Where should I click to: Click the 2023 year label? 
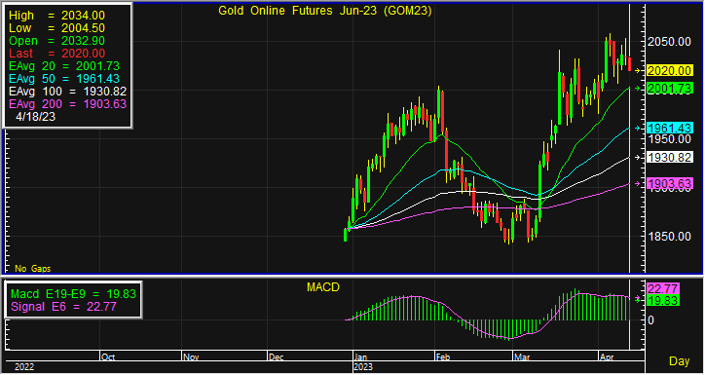pos(363,367)
